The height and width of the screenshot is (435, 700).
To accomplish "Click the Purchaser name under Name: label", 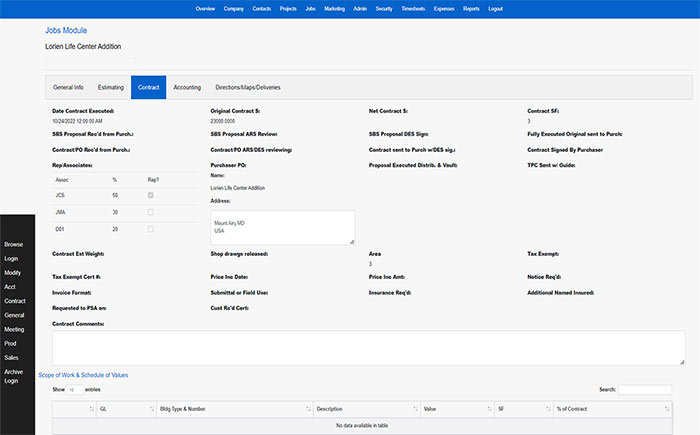I will [238, 188].
